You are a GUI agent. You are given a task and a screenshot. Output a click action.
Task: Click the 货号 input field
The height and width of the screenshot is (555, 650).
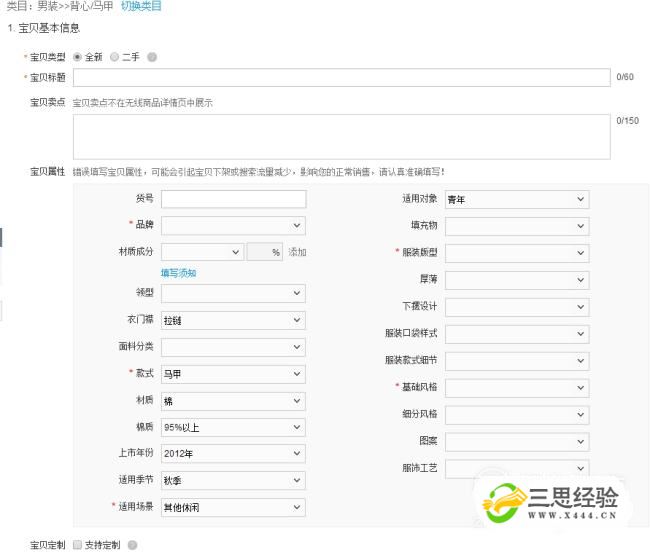click(232, 199)
